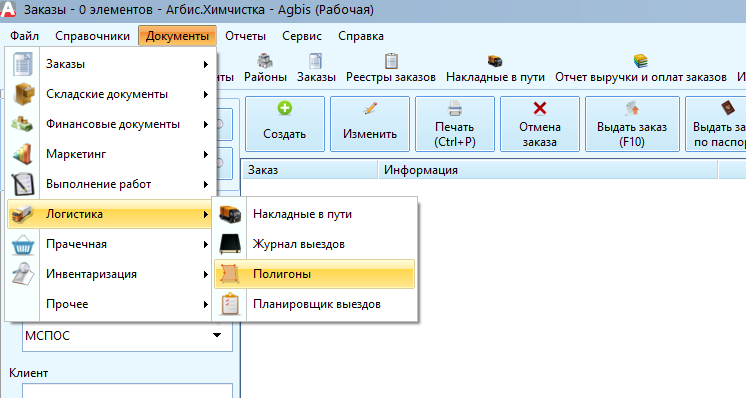Click the Agbis application logo icon
The width and height of the screenshot is (746, 398).
[x=8, y=10]
